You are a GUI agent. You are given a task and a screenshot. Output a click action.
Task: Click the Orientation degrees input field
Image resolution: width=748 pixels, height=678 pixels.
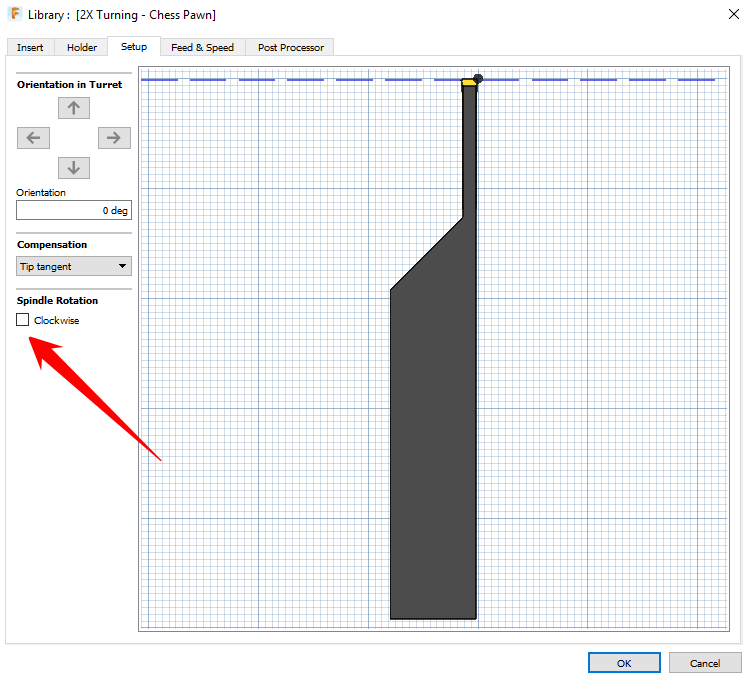tap(74, 210)
